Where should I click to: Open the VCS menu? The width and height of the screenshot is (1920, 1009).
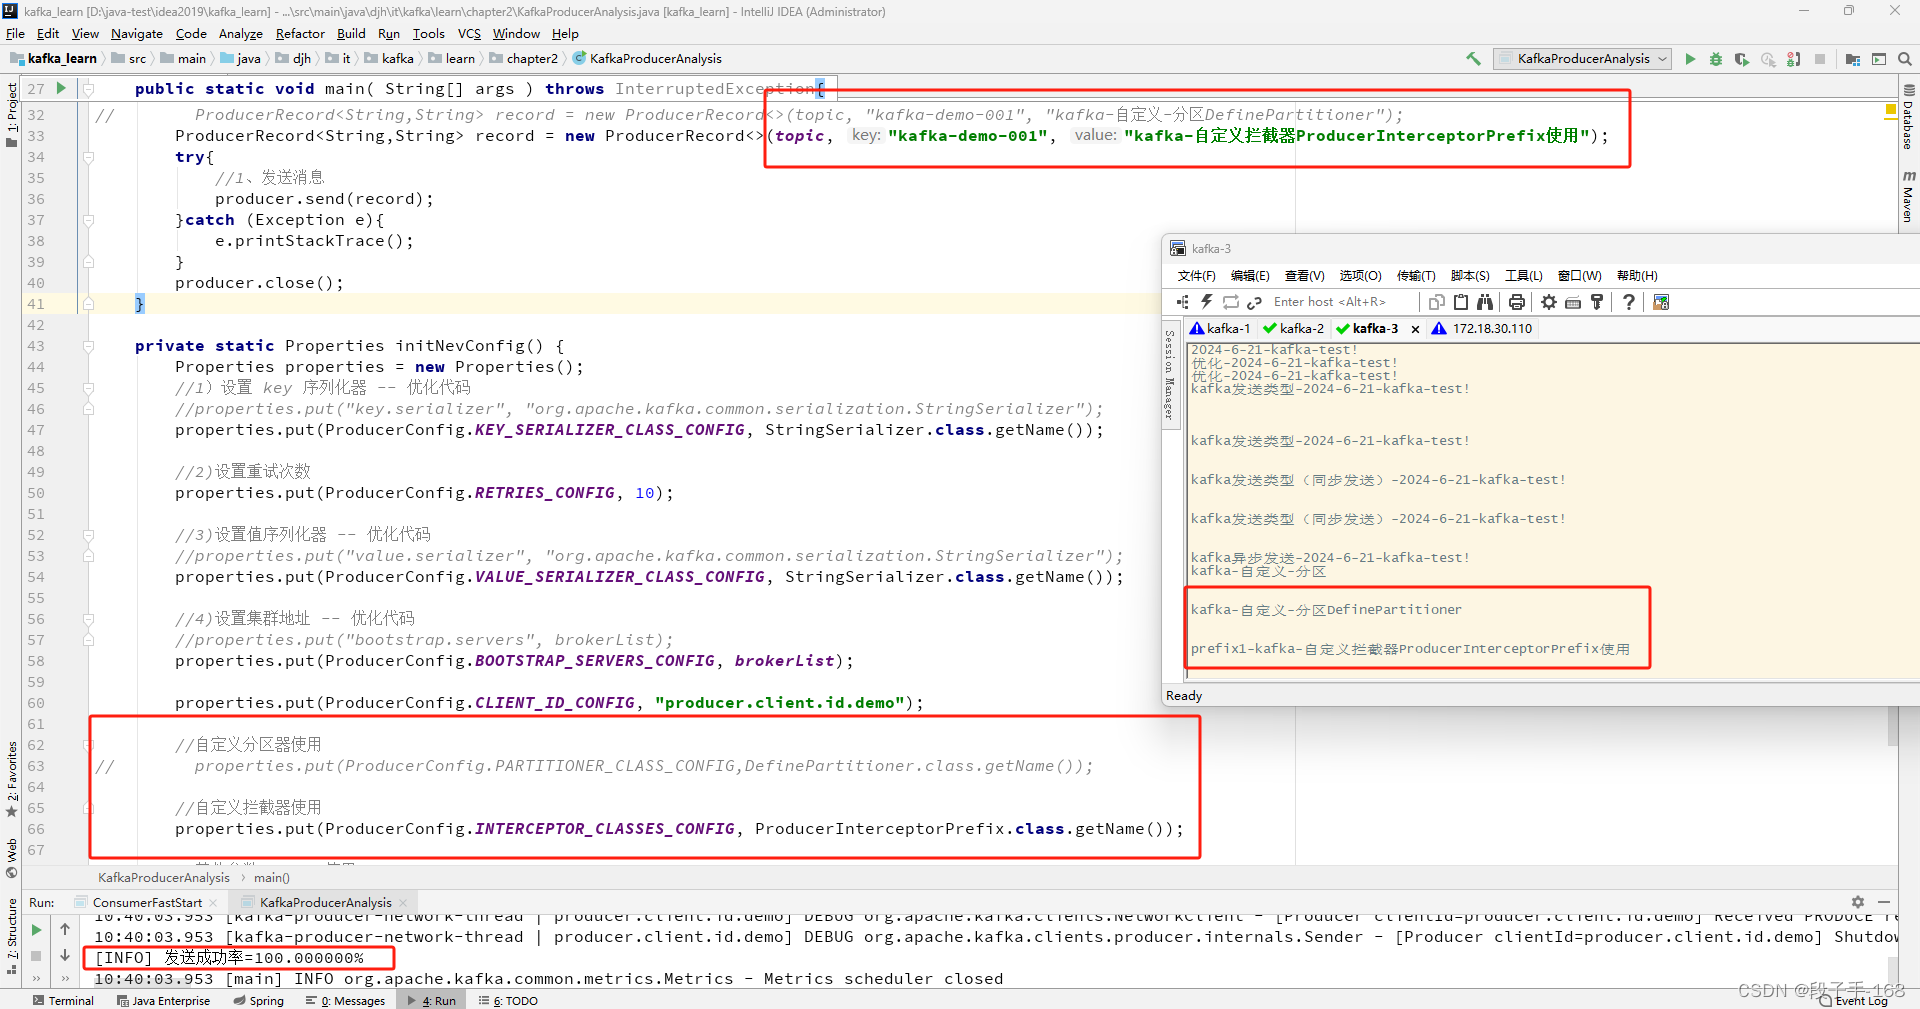[x=469, y=33]
